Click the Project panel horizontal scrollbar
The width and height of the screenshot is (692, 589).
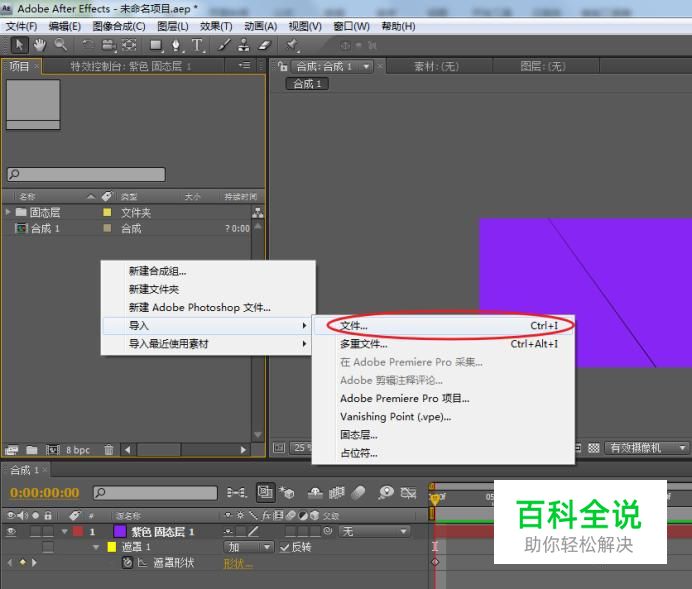click(185, 450)
